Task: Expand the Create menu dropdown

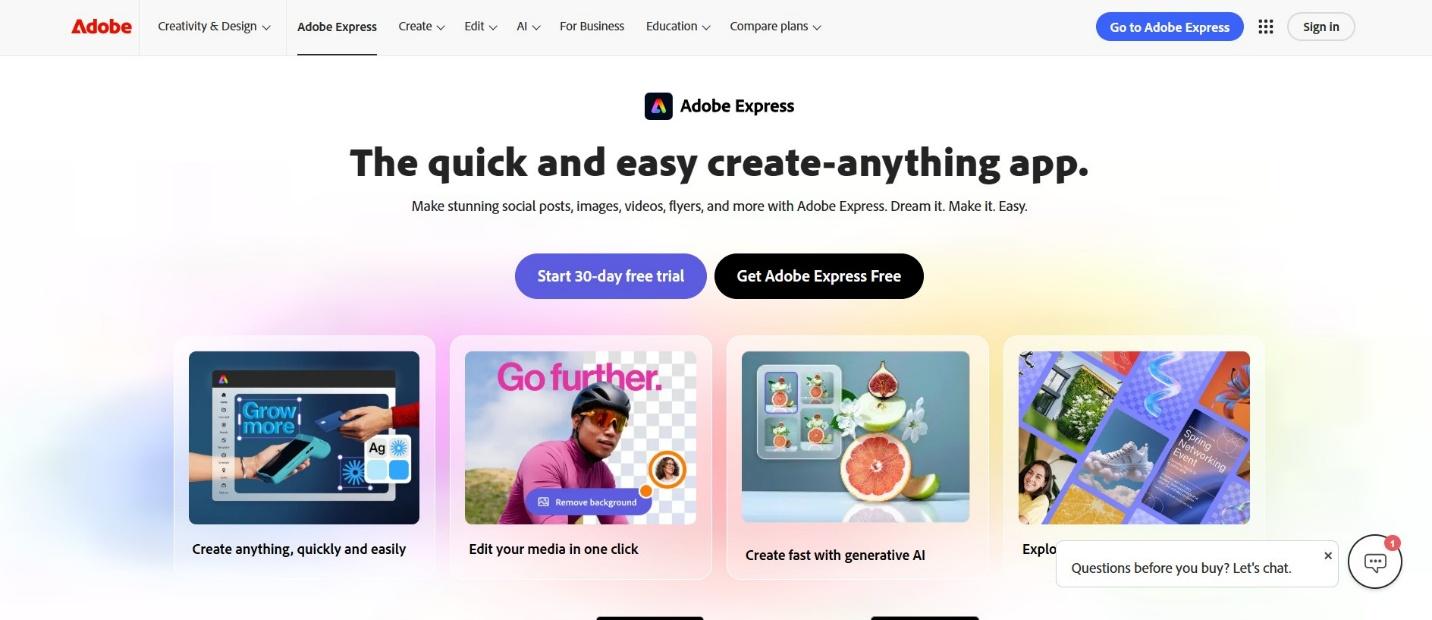Action: coord(421,27)
